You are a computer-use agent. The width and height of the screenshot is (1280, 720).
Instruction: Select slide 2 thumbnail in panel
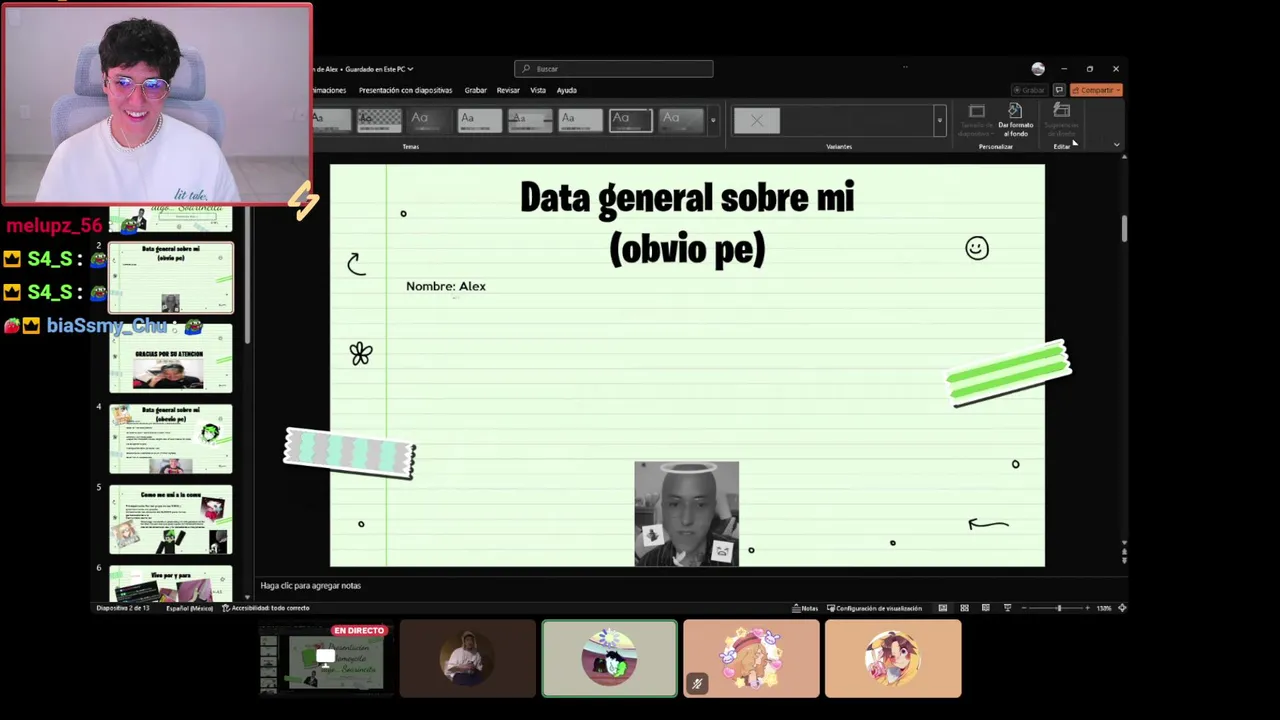tap(171, 278)
